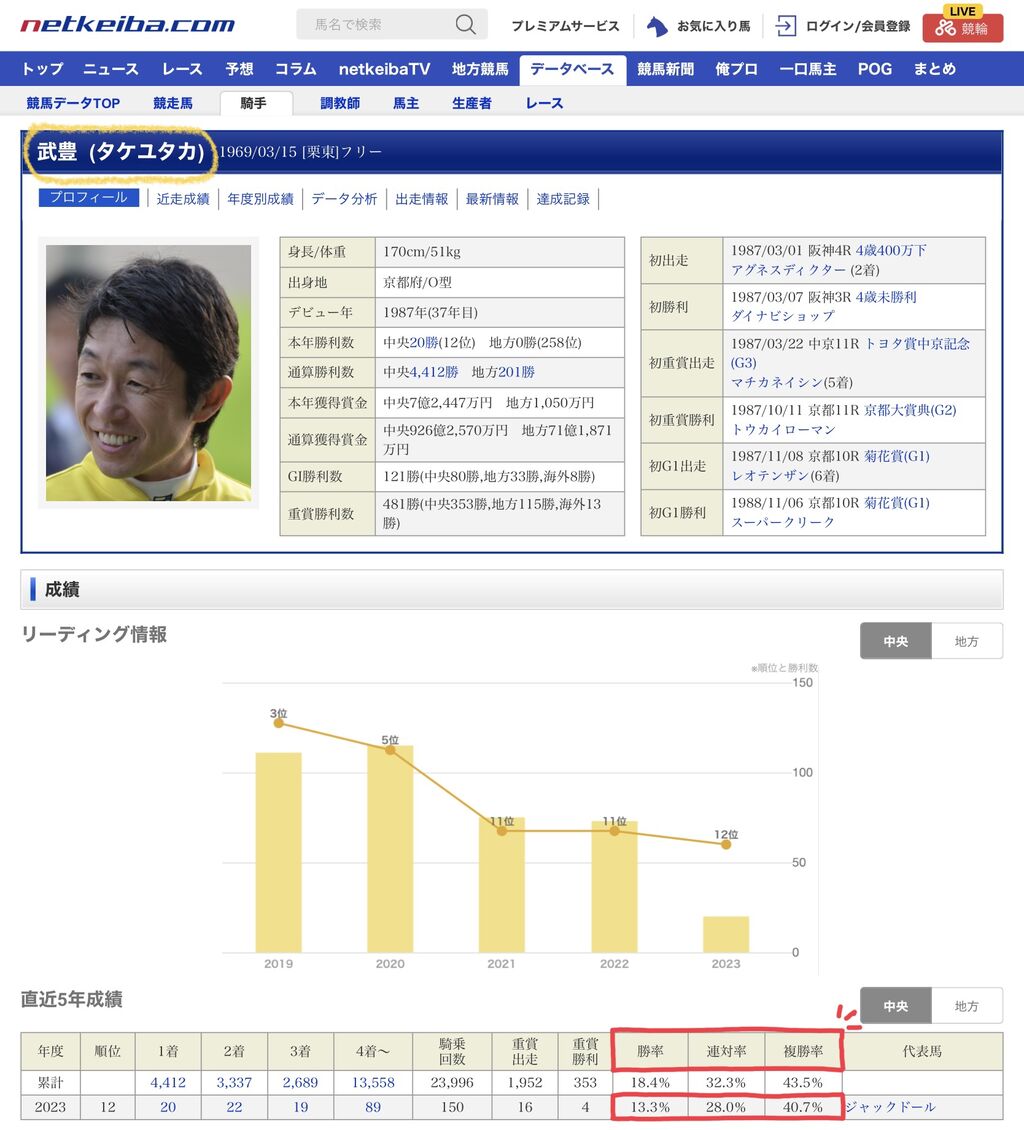Viewport: 1024px width, 1130px height.
Task: Open 年度別成績 tab
Action: (260, 199)
